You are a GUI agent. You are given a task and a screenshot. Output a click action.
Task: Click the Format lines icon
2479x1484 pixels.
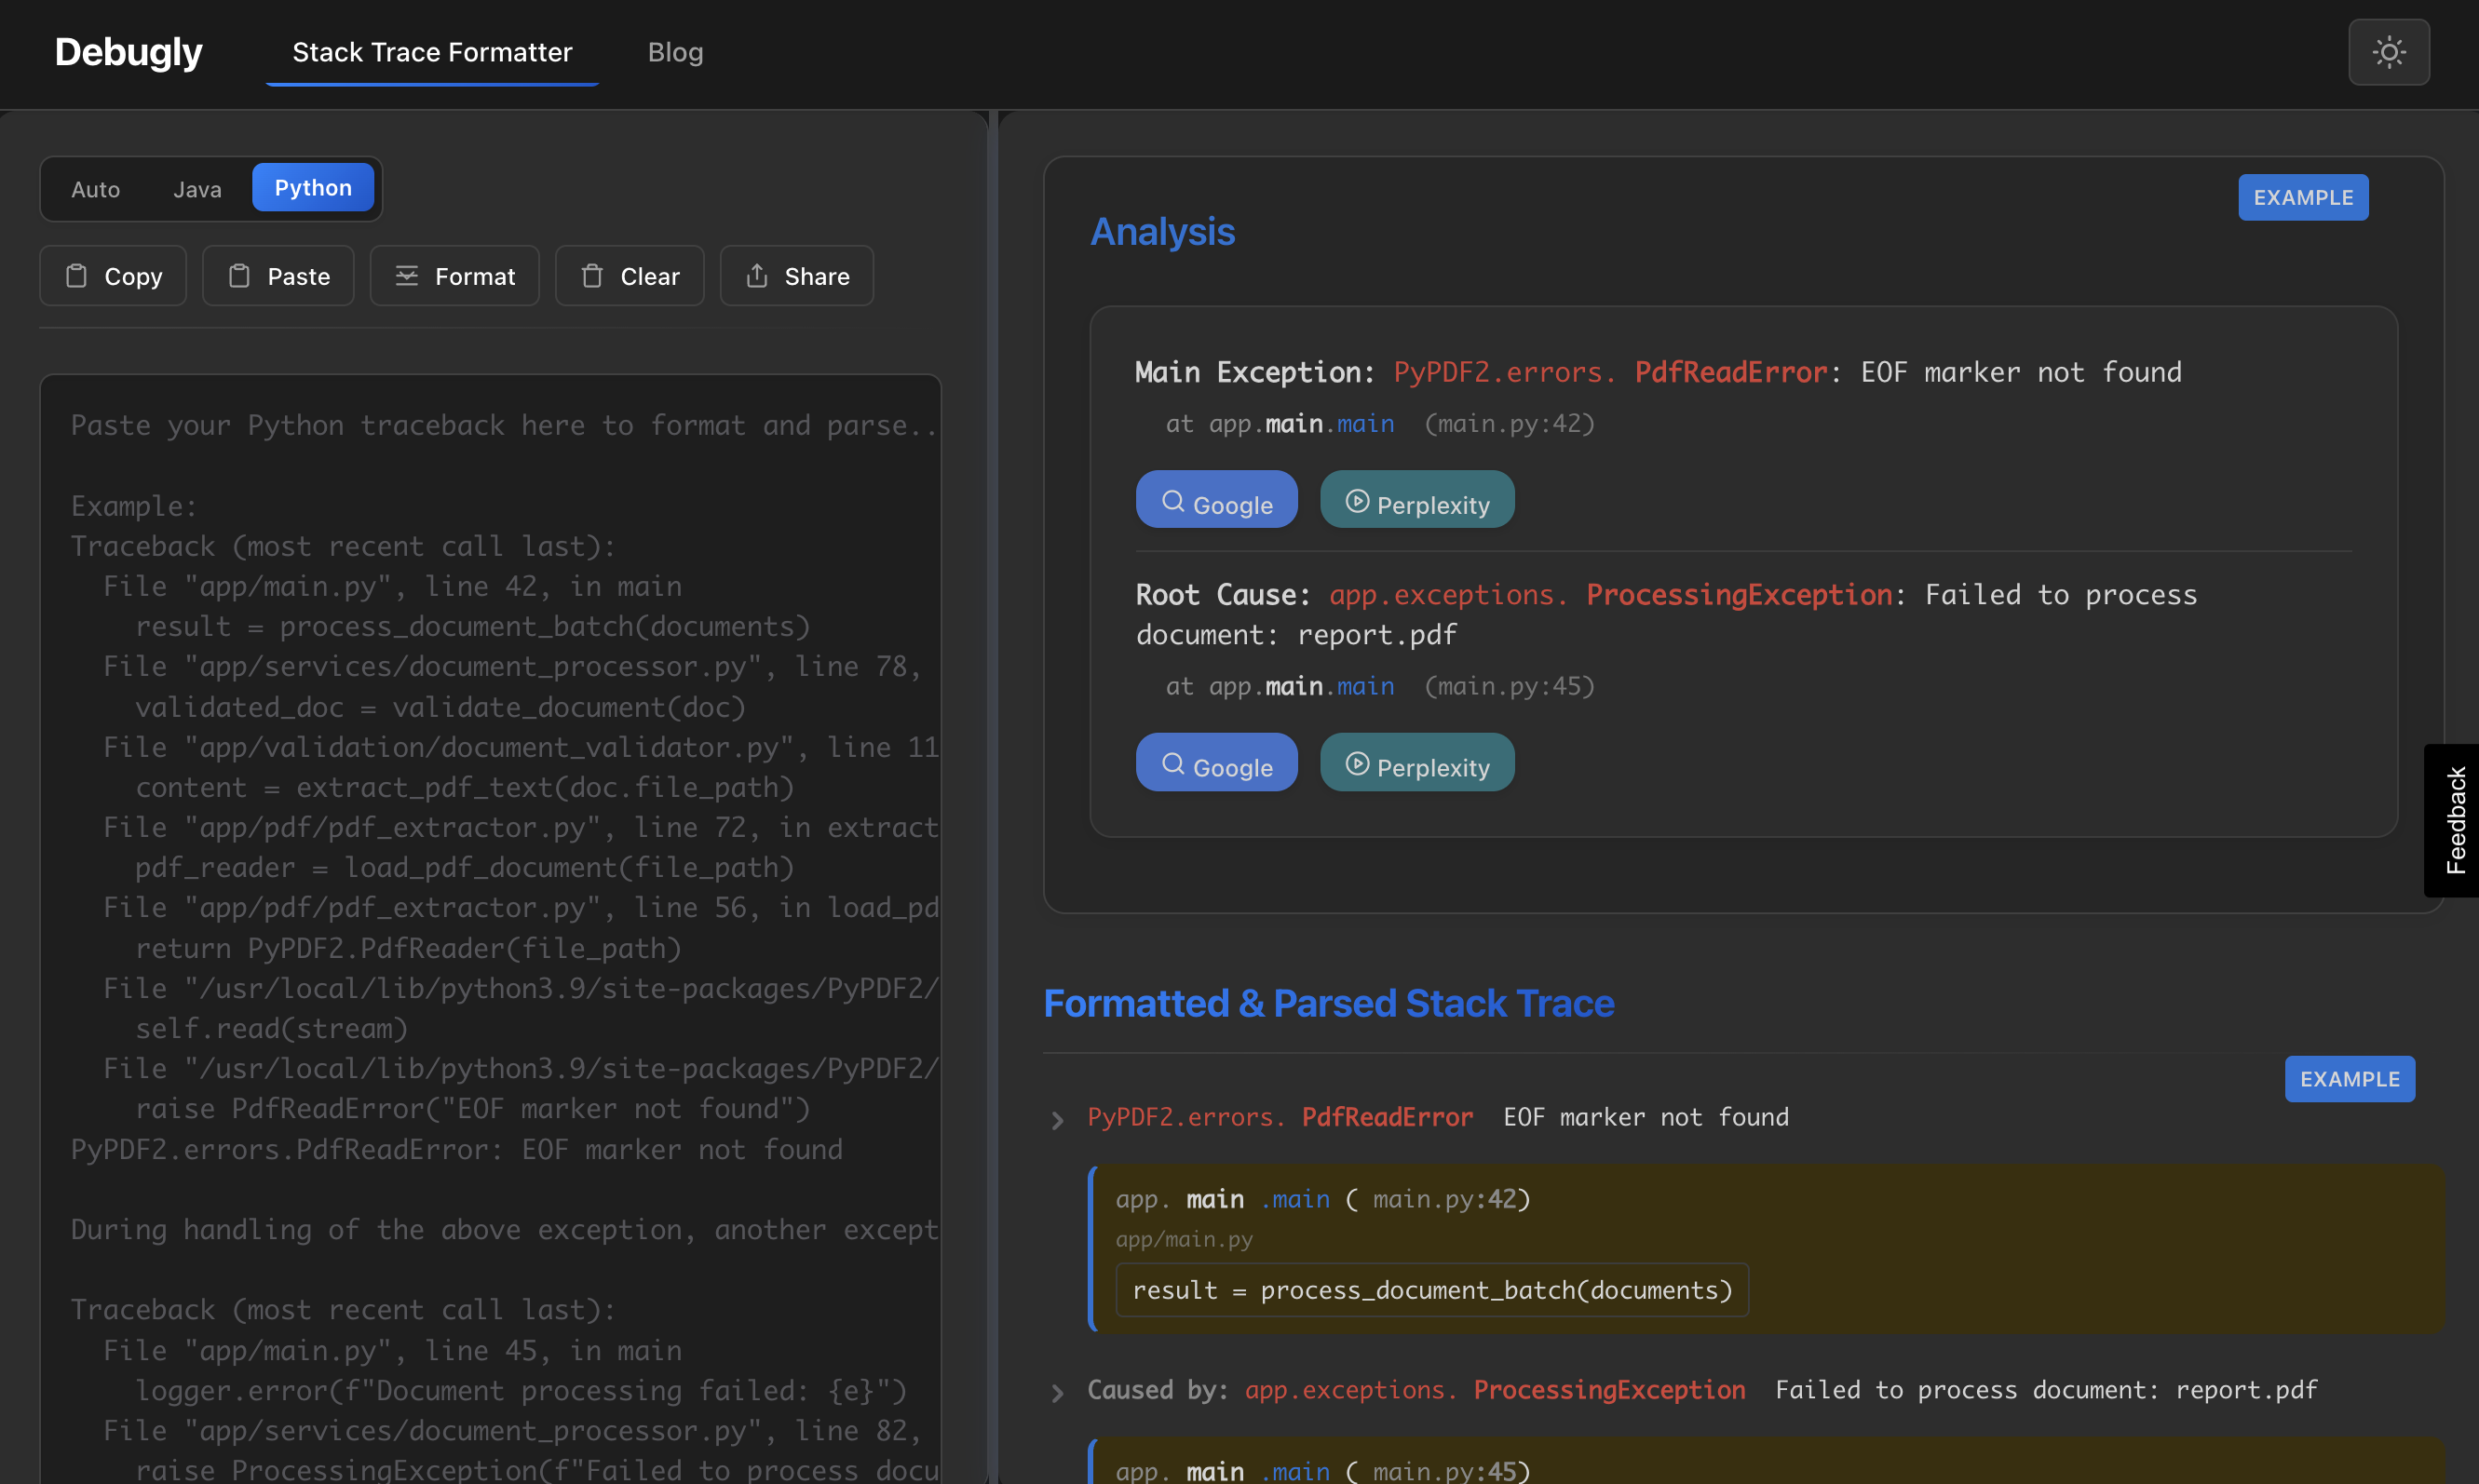(406, 276)
